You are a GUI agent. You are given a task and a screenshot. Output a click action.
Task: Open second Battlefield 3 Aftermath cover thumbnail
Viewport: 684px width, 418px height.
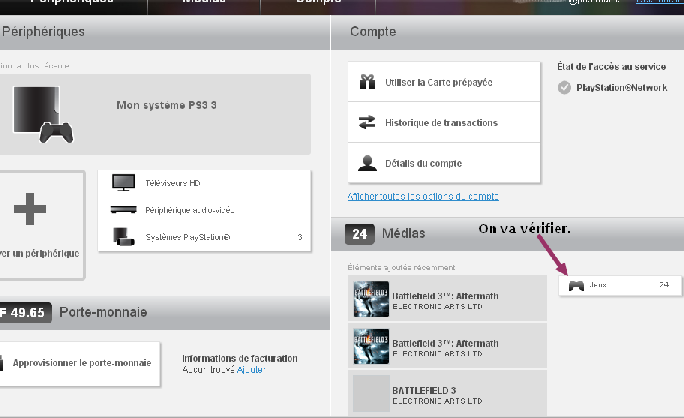[x=371, y=346]
